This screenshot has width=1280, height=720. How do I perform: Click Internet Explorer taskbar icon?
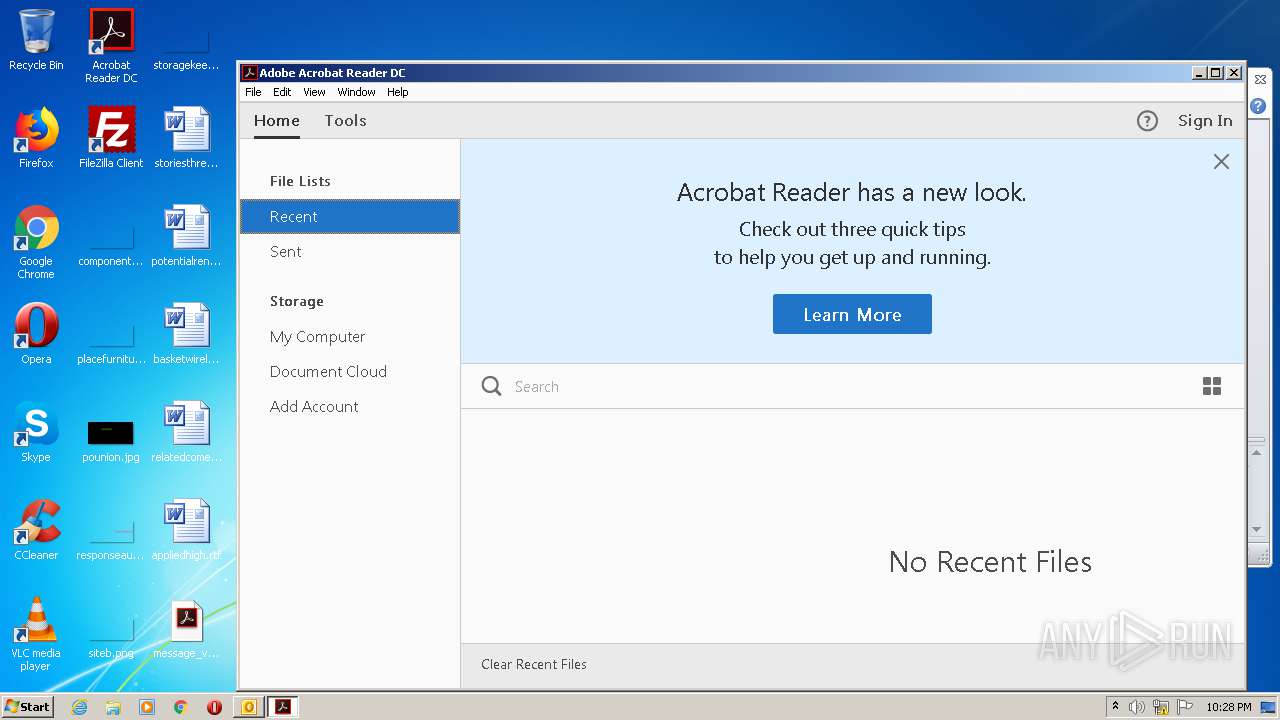click(x=79, y=707)
